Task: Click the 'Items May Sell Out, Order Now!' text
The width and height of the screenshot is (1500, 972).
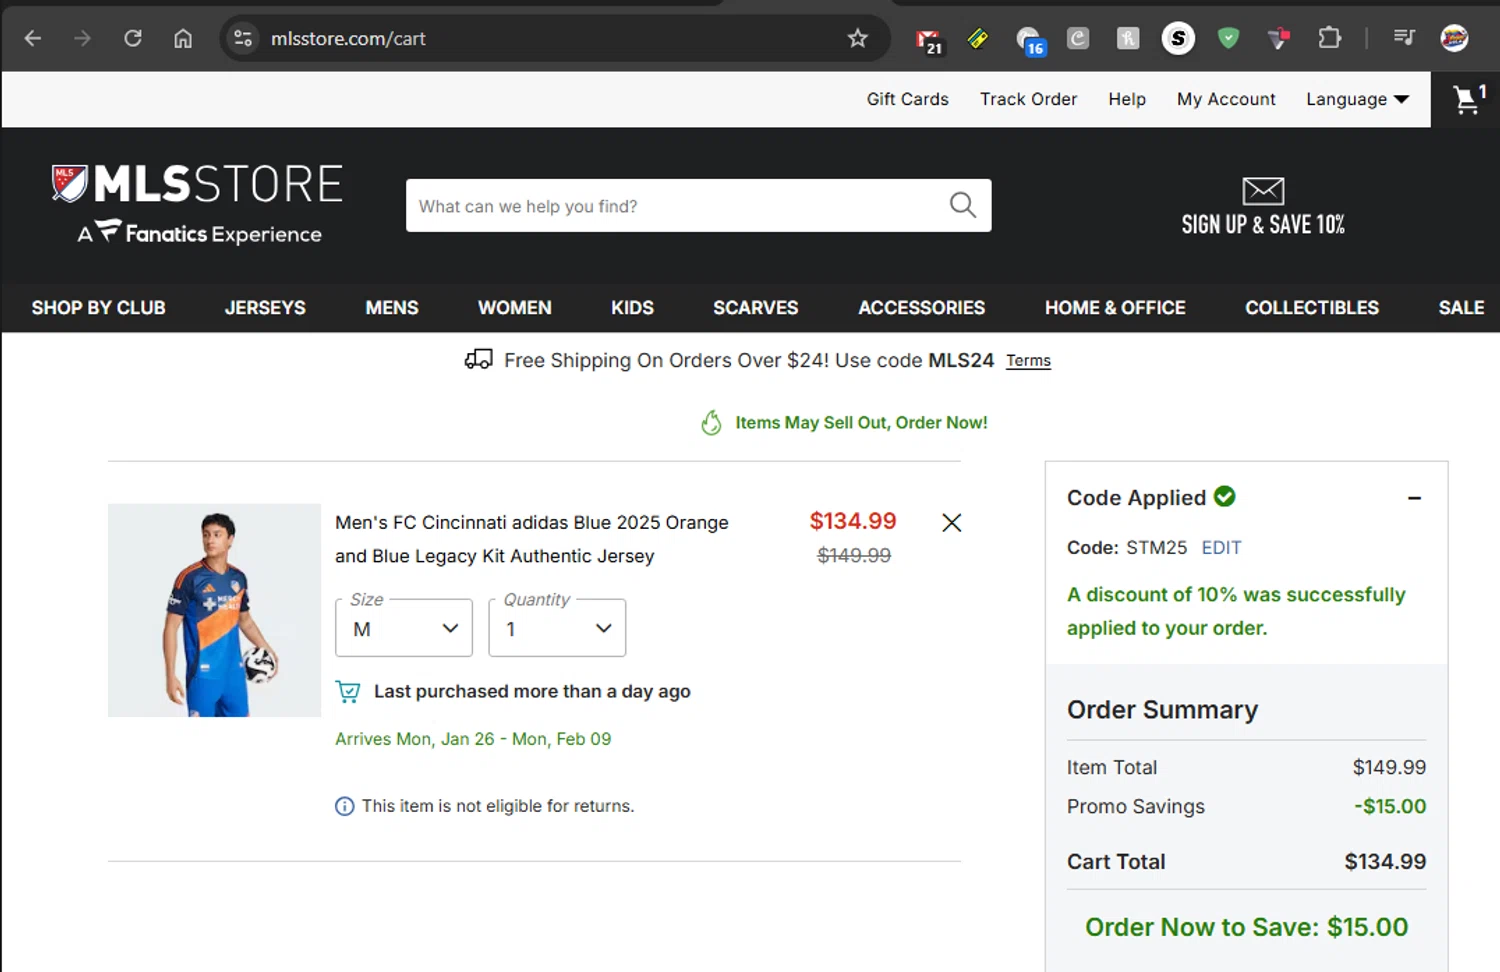Action: click(862, 423)
